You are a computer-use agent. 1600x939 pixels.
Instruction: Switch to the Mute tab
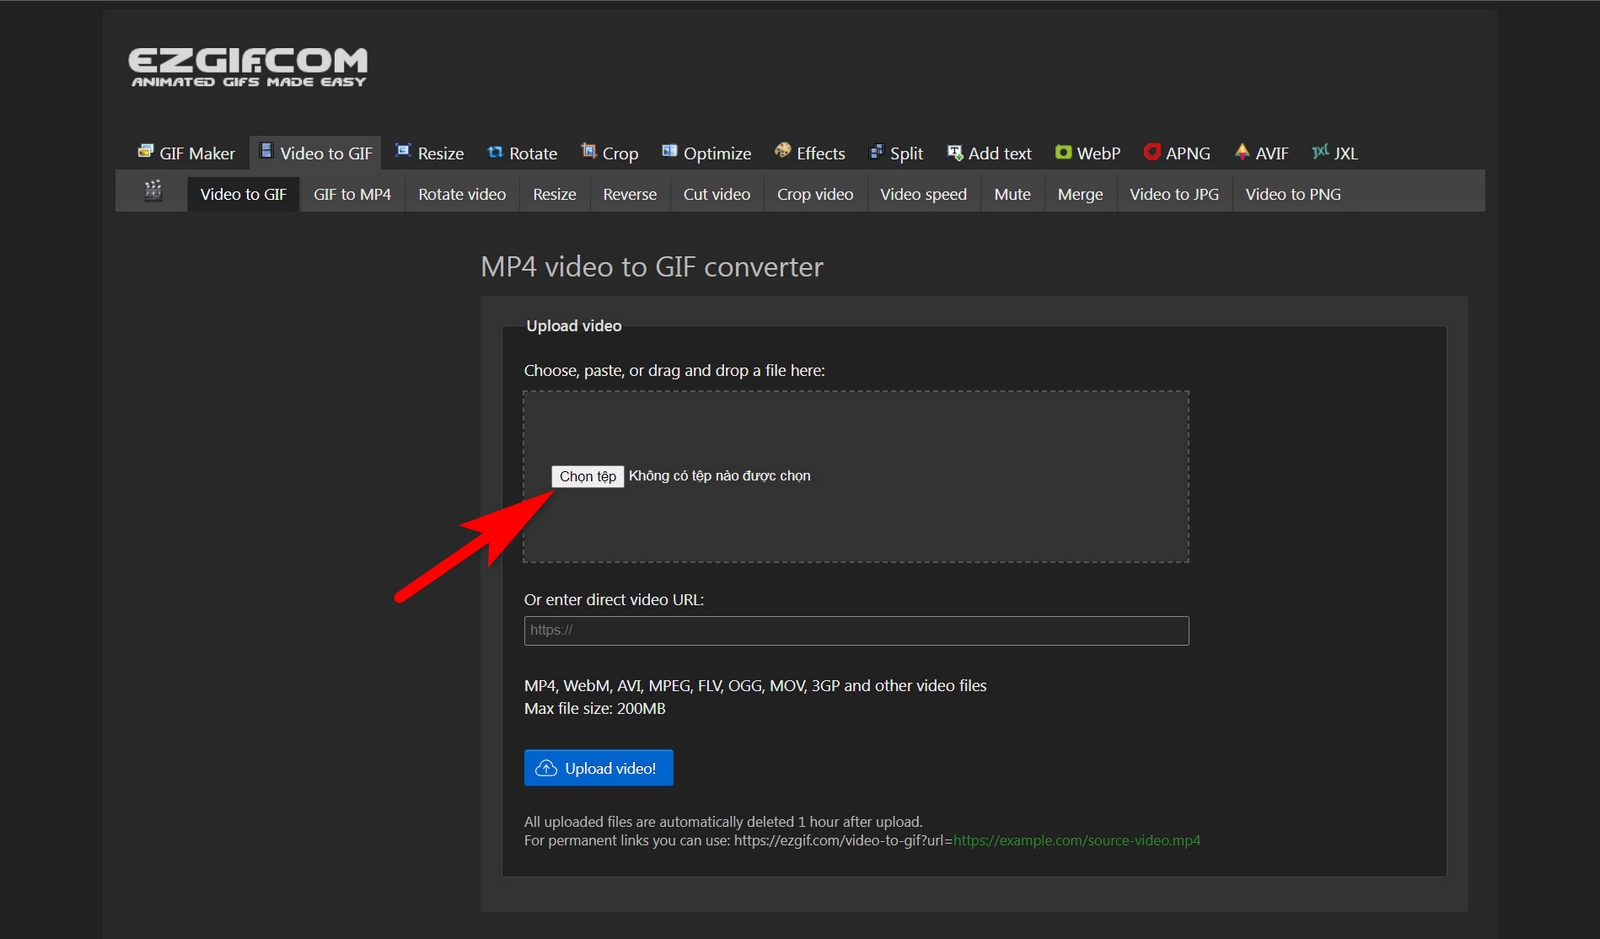pos(1012,194)
